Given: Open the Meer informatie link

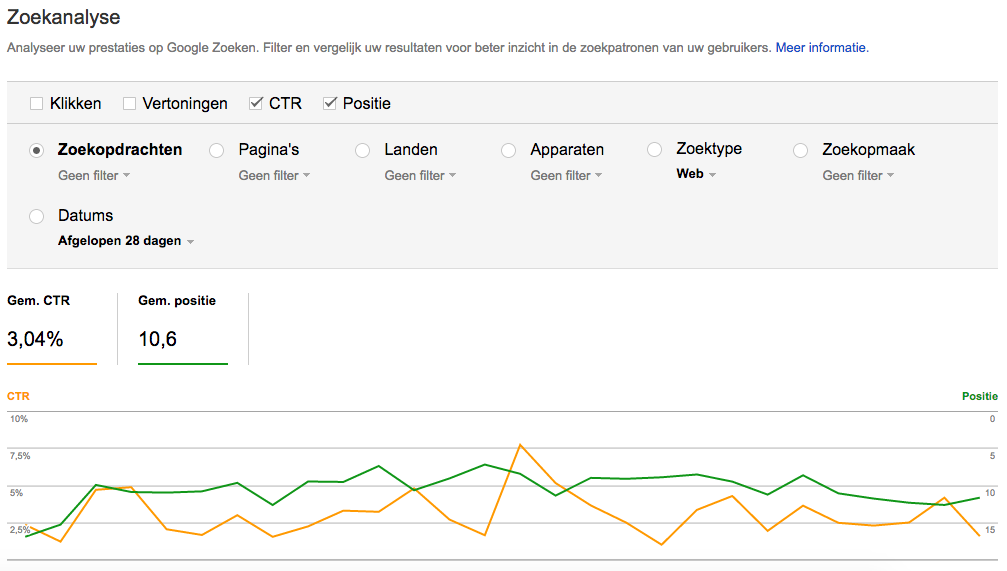Looking at the screenshot, I should (821, 48).
